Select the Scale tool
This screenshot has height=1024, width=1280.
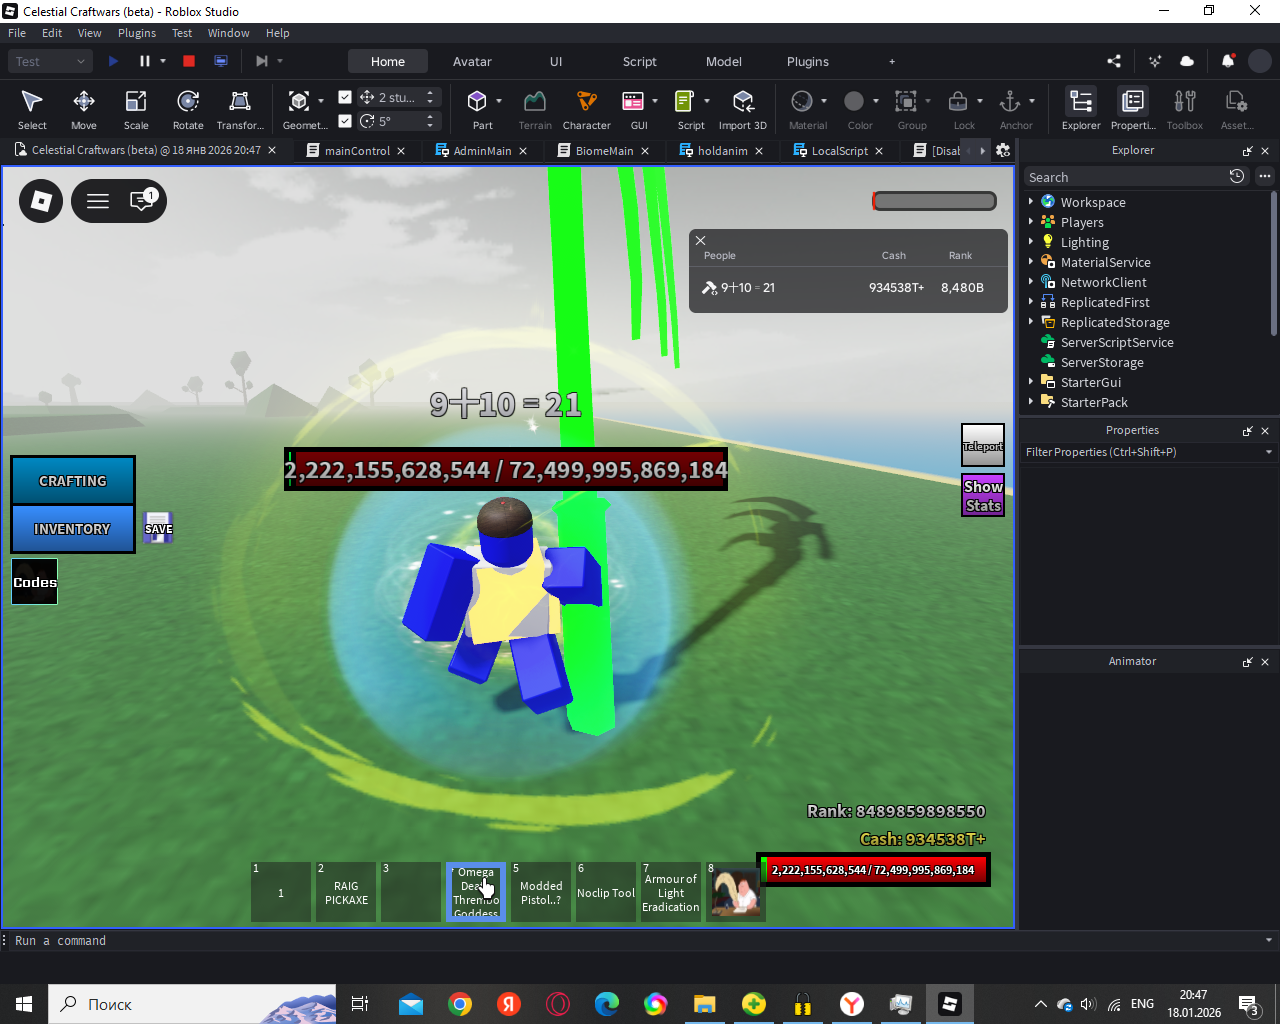coord(136,109)
